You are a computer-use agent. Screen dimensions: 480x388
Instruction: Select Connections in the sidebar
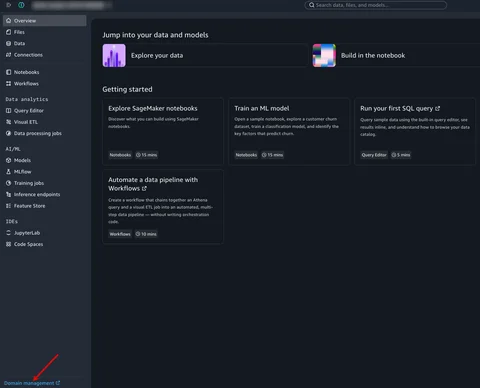click(28, 55)
